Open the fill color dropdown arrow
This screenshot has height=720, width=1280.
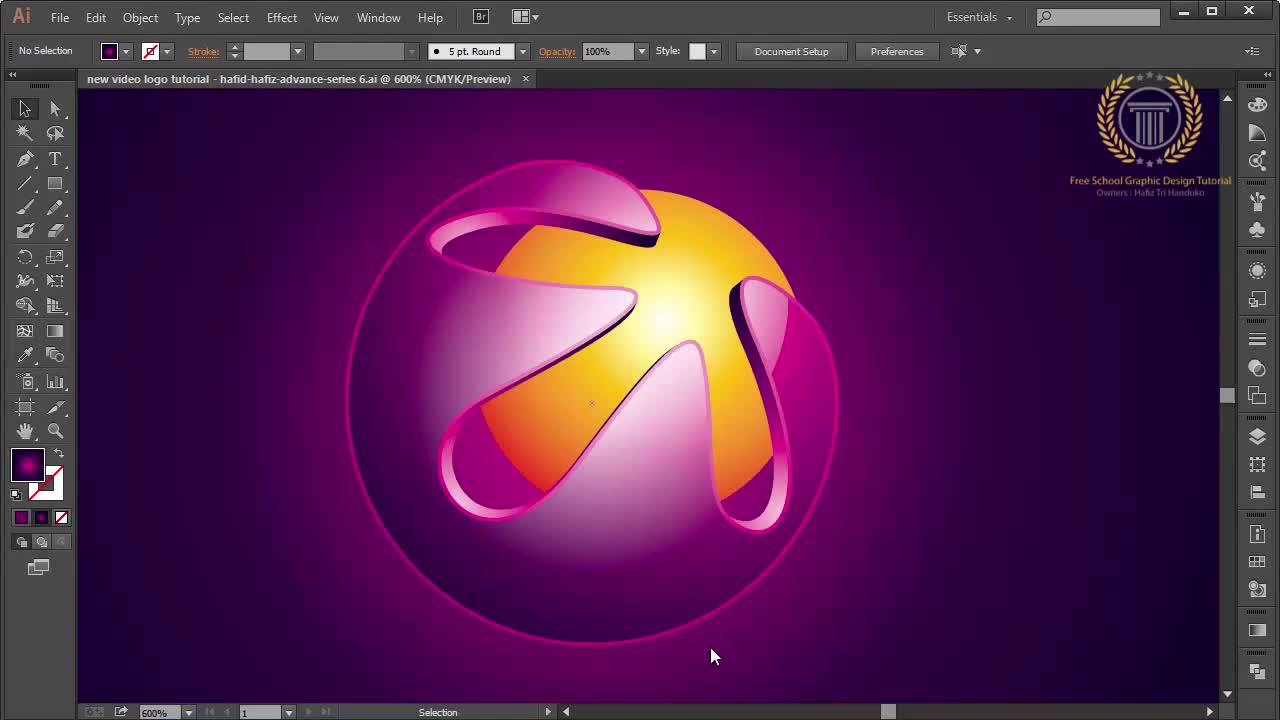pos(126,52)
